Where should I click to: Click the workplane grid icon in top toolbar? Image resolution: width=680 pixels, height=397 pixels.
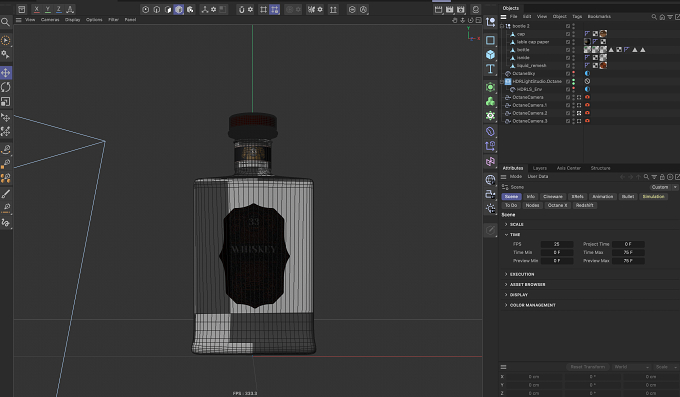click(263, 9)
